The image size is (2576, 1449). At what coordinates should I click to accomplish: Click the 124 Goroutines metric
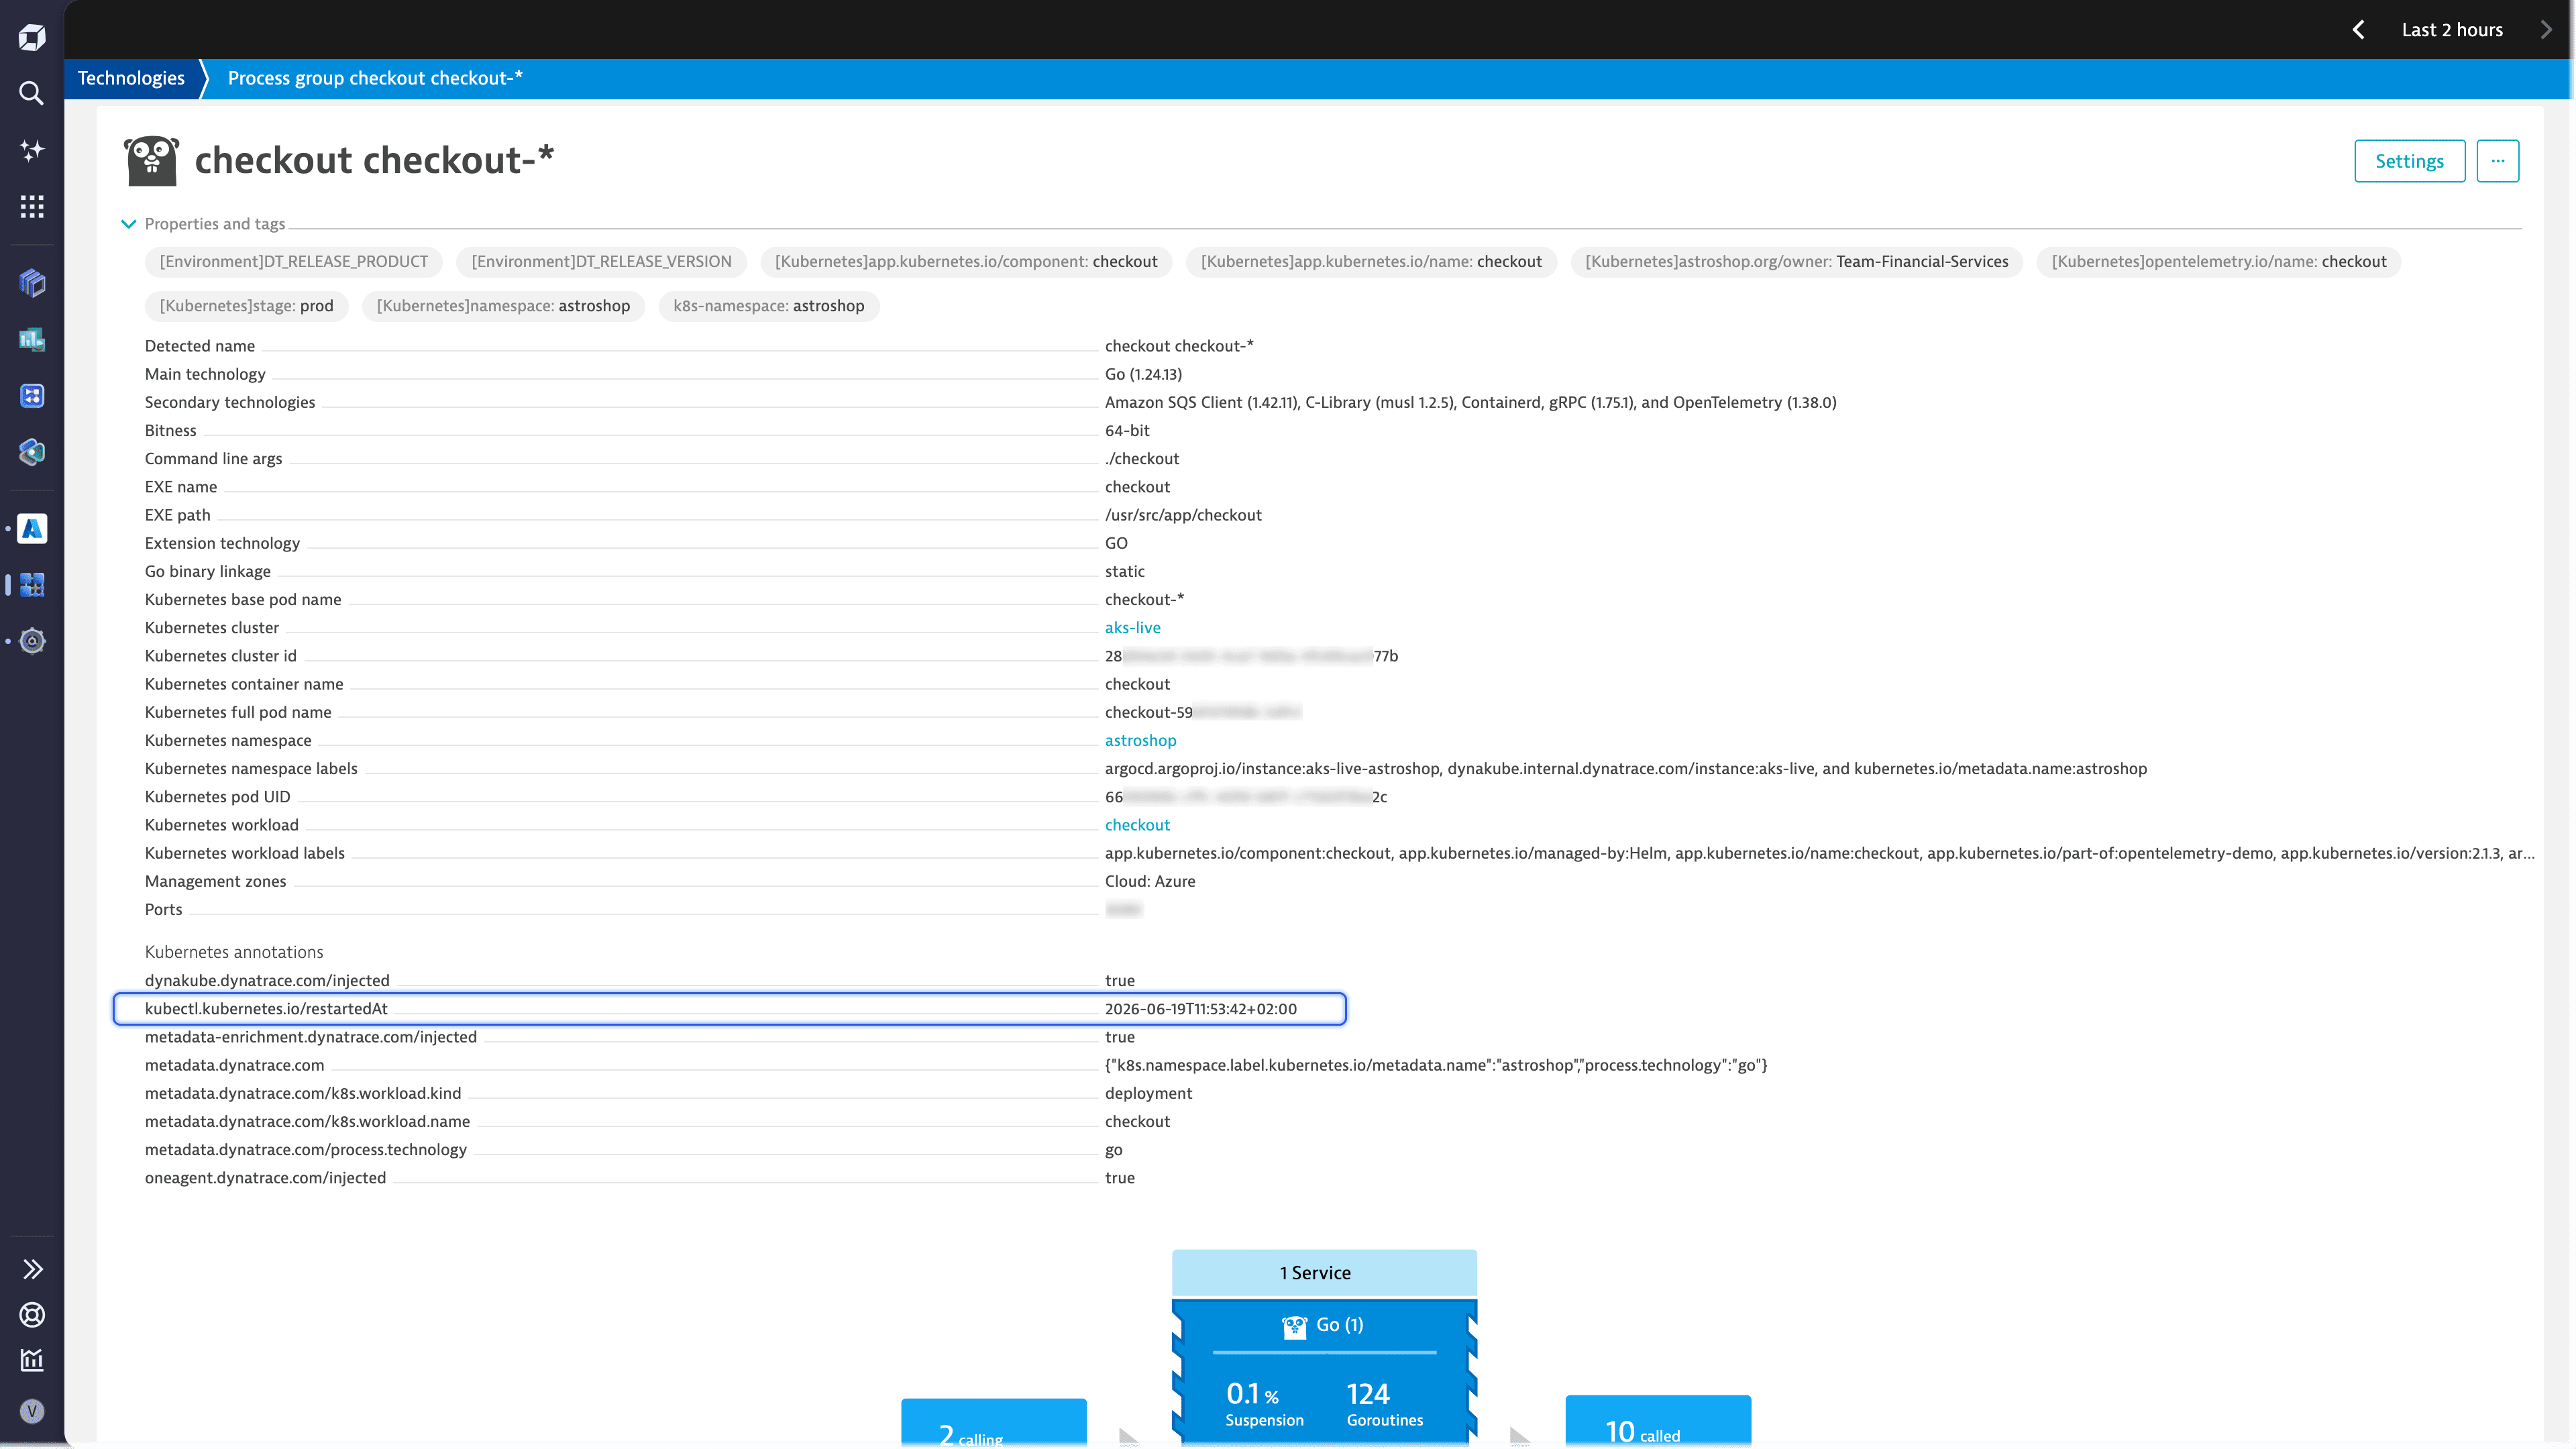pyautogui.click(x=1384, y=1404)
